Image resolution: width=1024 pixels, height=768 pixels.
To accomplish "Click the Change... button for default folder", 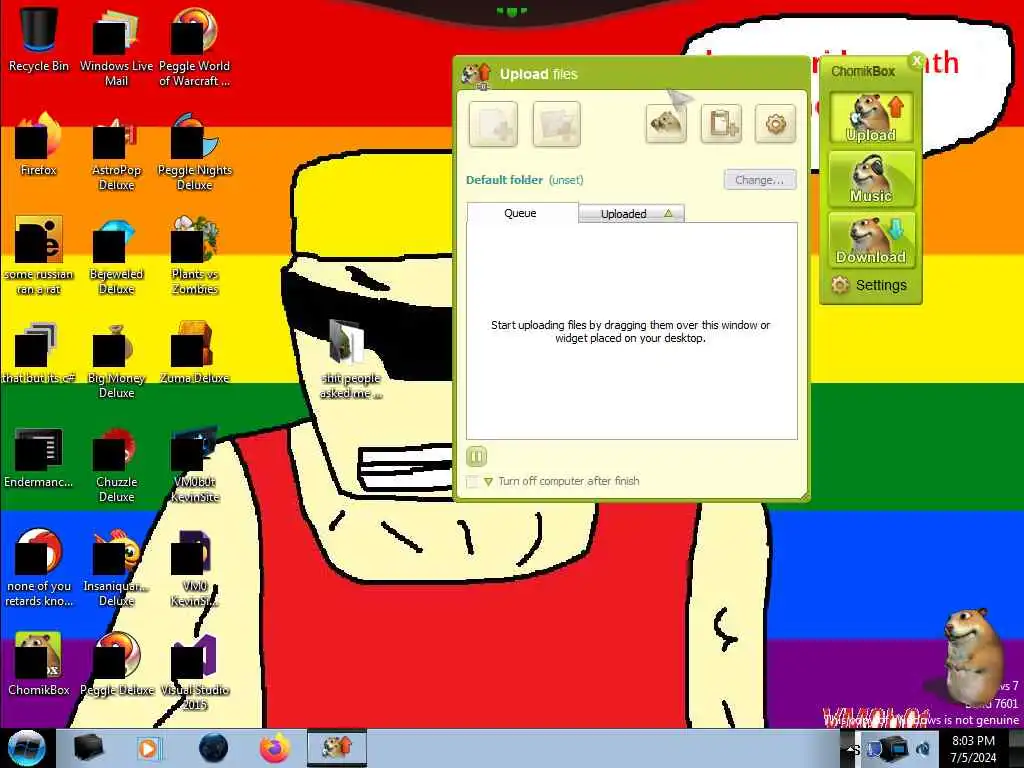I will point(760,180).
